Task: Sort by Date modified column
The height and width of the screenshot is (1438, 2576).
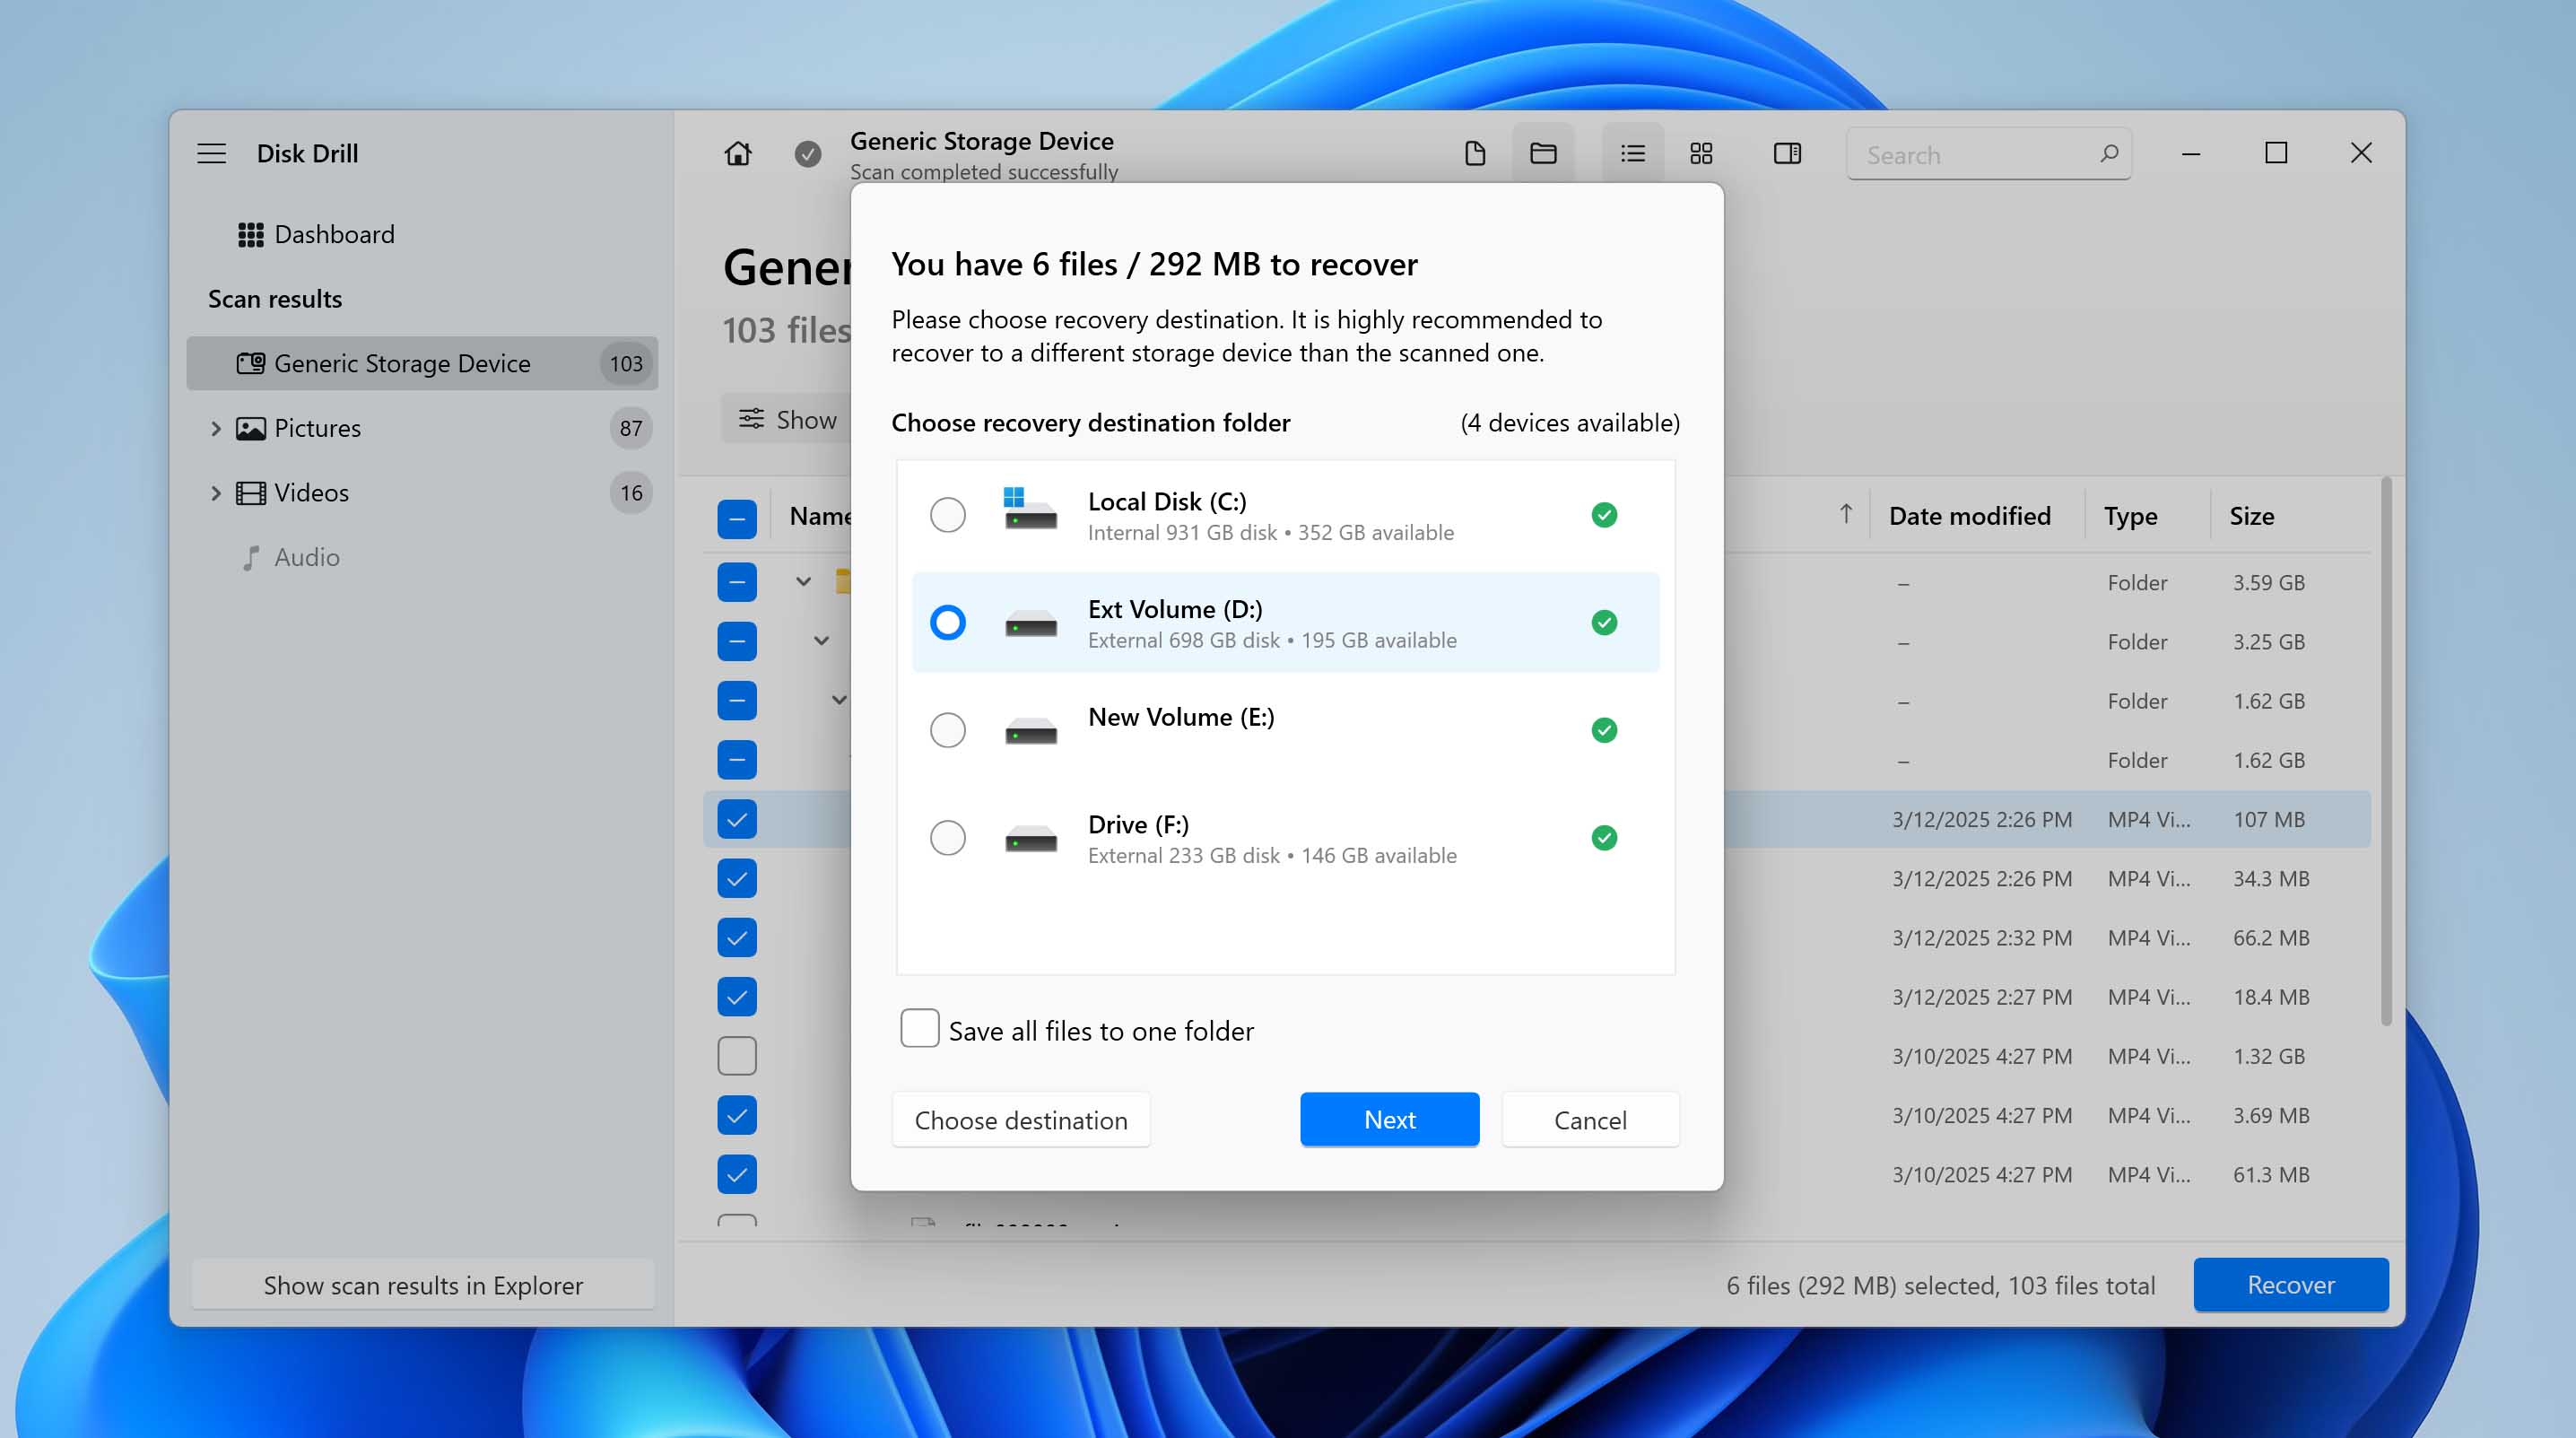Action: pos(1969,516)
